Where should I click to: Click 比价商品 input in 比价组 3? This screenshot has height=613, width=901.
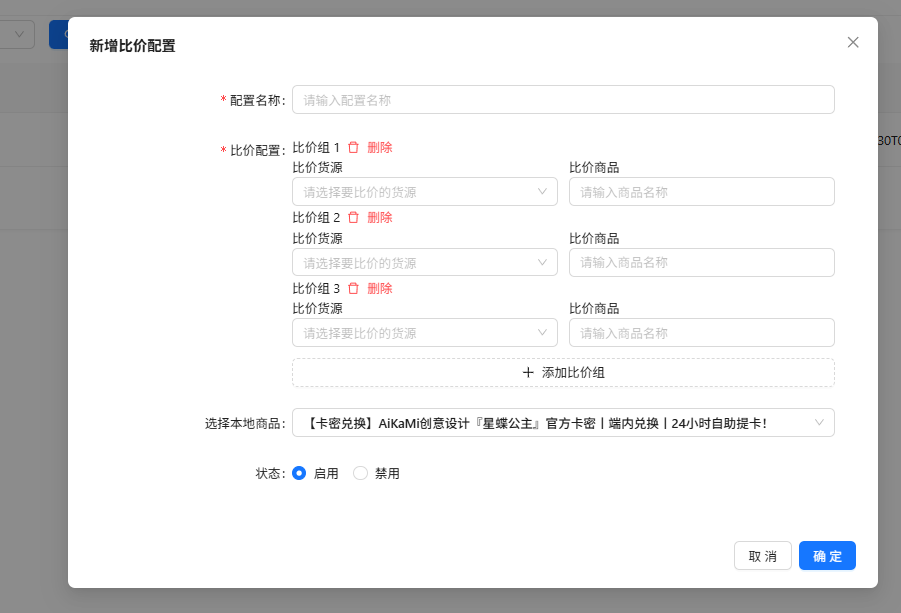(x=701, y=332)
